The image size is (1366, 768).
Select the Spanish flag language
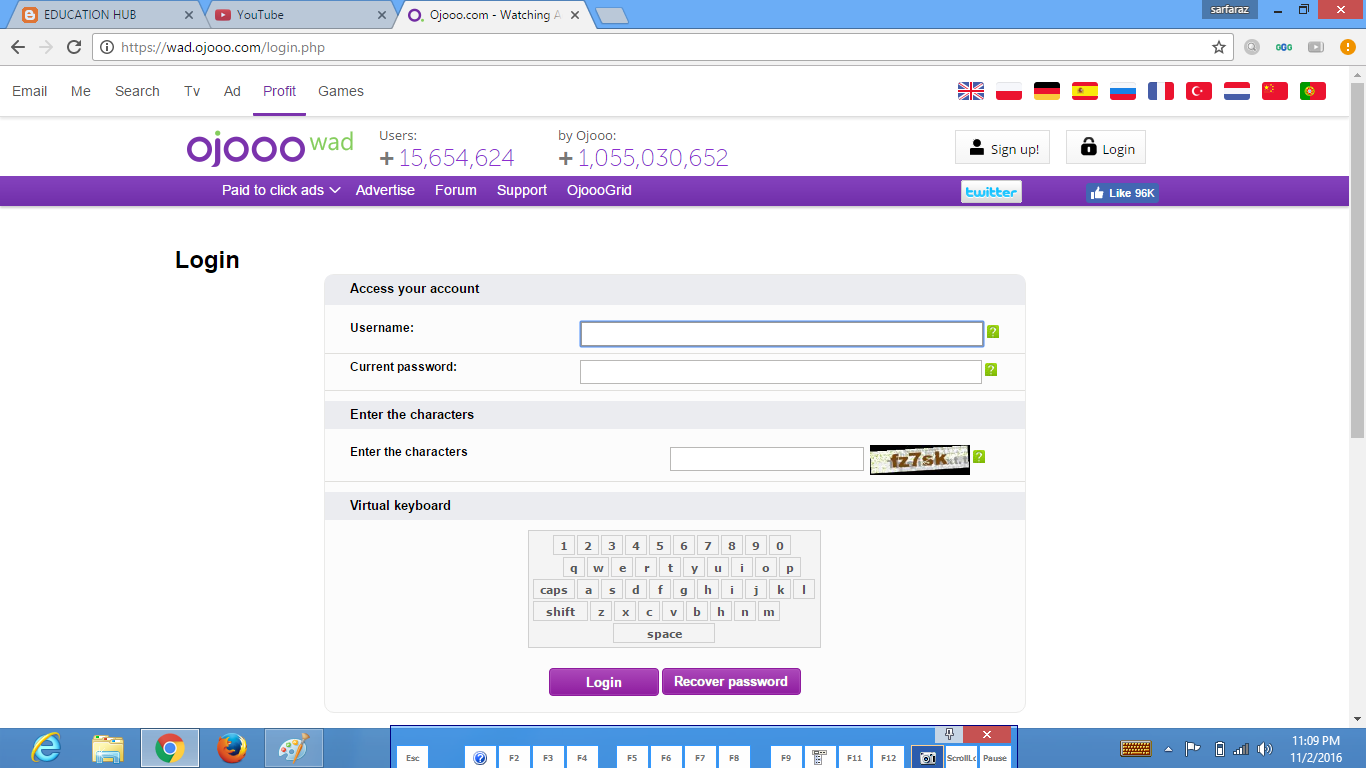click(1085, 91)
